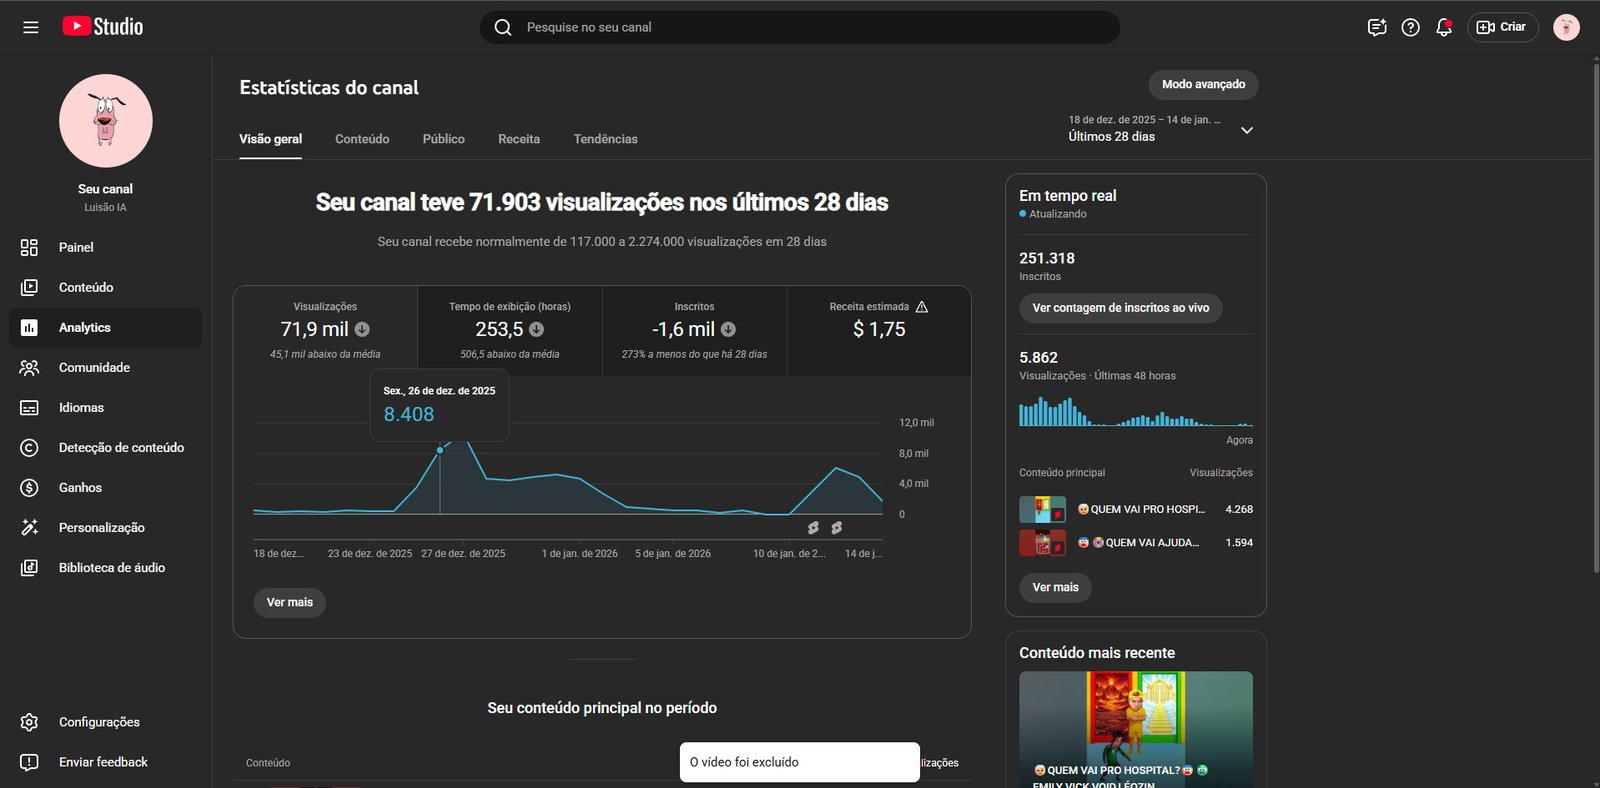Click the second Shorts marker on chart
The width and height of the screenshot is (1600, 788).
836,527
